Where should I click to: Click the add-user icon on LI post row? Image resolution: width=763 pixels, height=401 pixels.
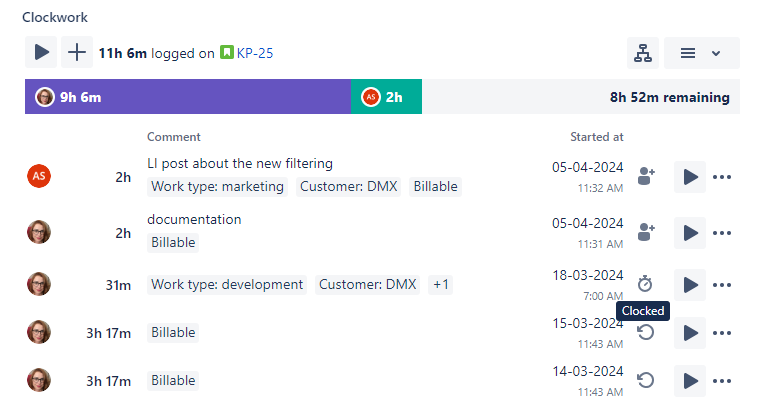(x=646, y=177)
